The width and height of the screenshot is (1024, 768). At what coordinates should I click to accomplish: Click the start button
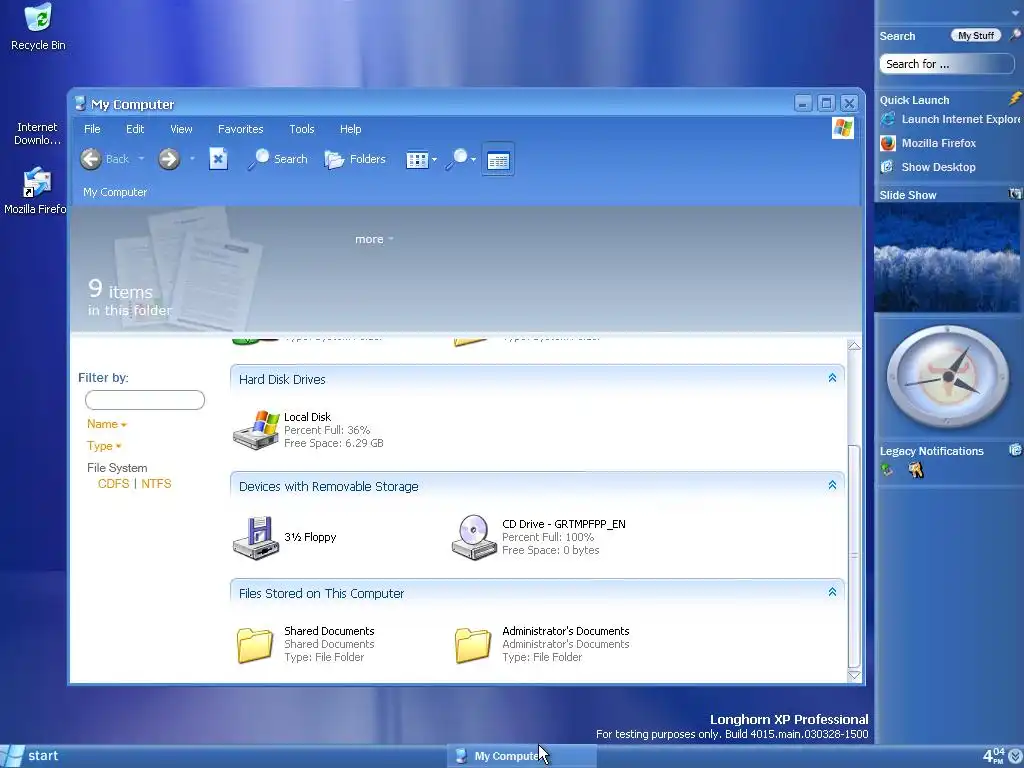(x=30, y=756)
